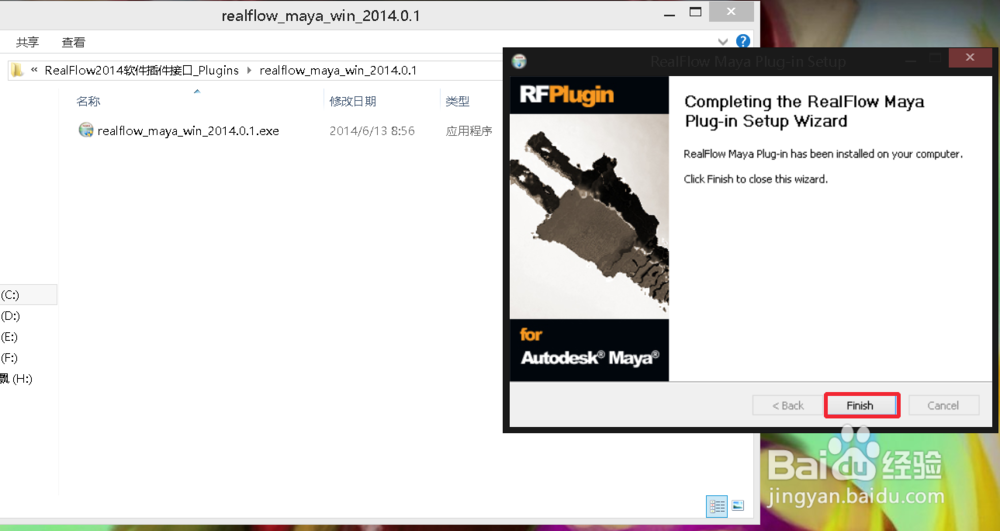
Task: Sort files by 修改日期 column header
Action: 353,101
